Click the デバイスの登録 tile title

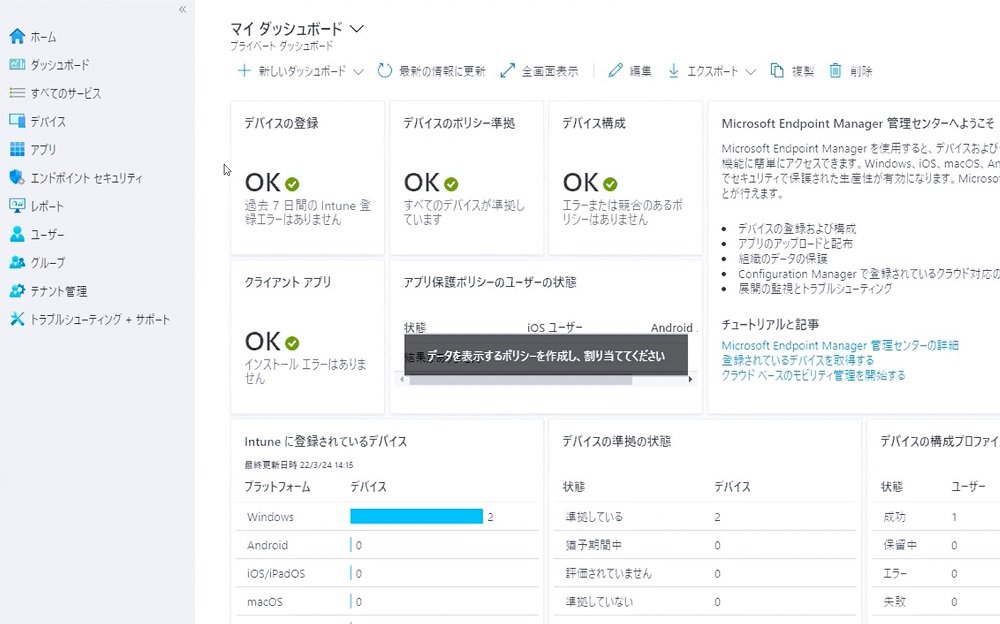pyautogui.click(x=281, y=123)
